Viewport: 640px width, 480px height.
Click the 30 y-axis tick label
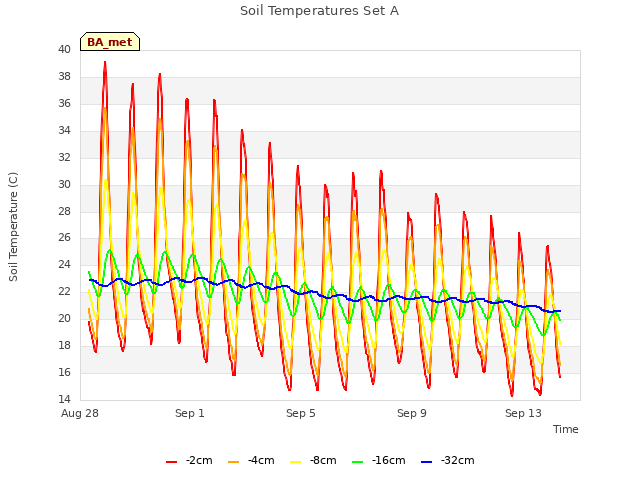pos(64,184)
